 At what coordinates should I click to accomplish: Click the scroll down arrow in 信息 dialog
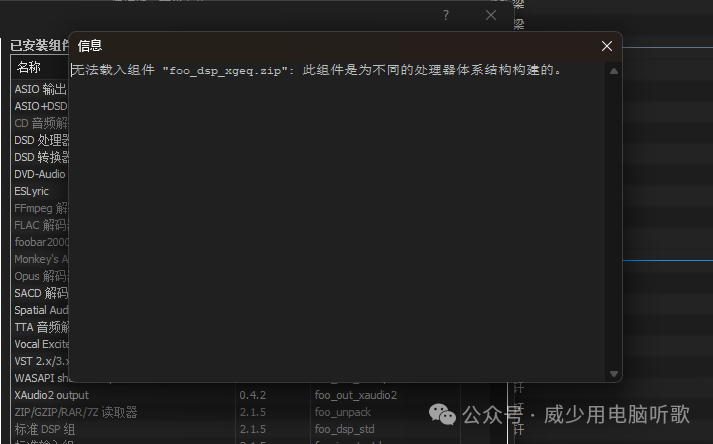click(613, 374)
